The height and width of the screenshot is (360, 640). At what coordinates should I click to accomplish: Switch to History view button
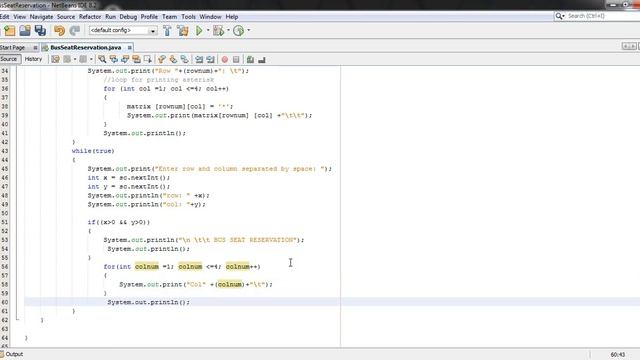click(x=33, y=59)
